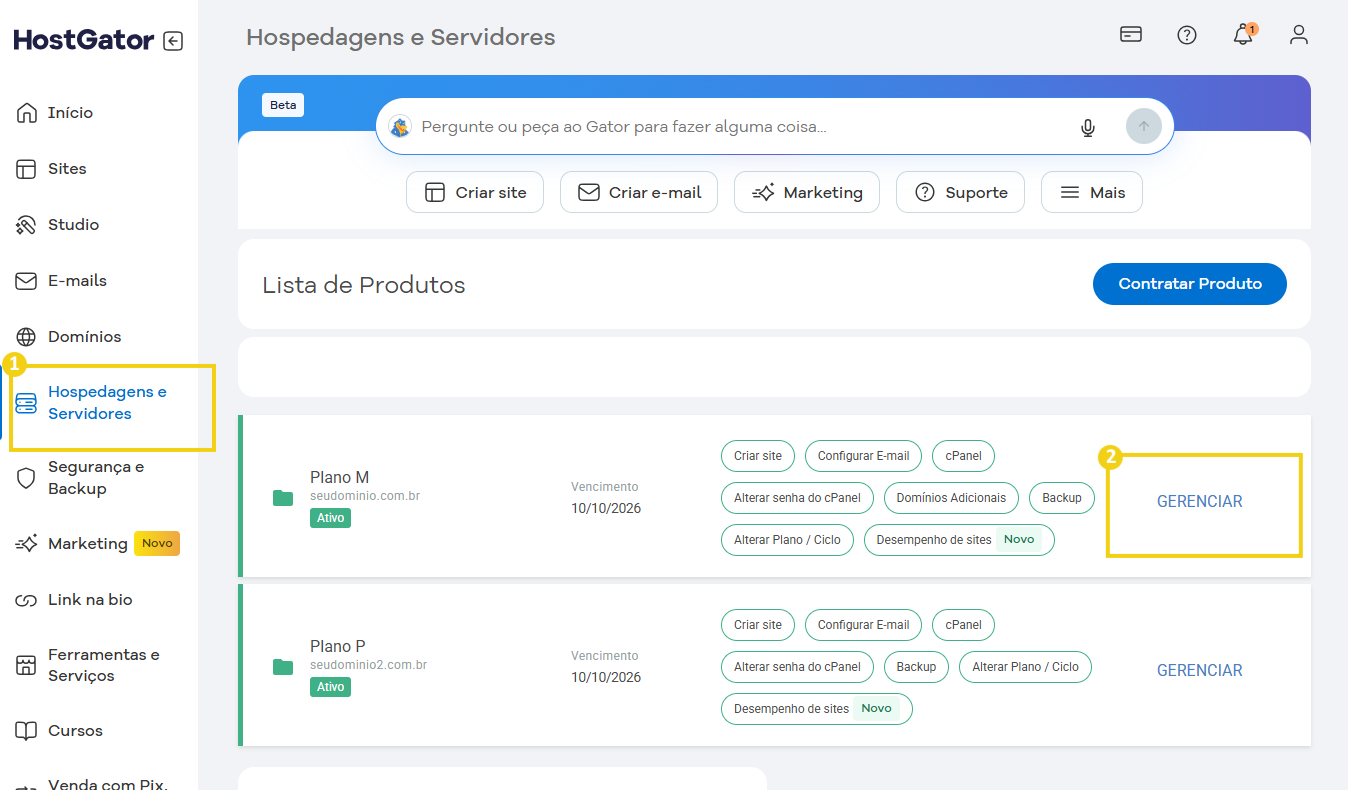
Task: Type in the Gator assistant search field
Action: coord(730,127)
